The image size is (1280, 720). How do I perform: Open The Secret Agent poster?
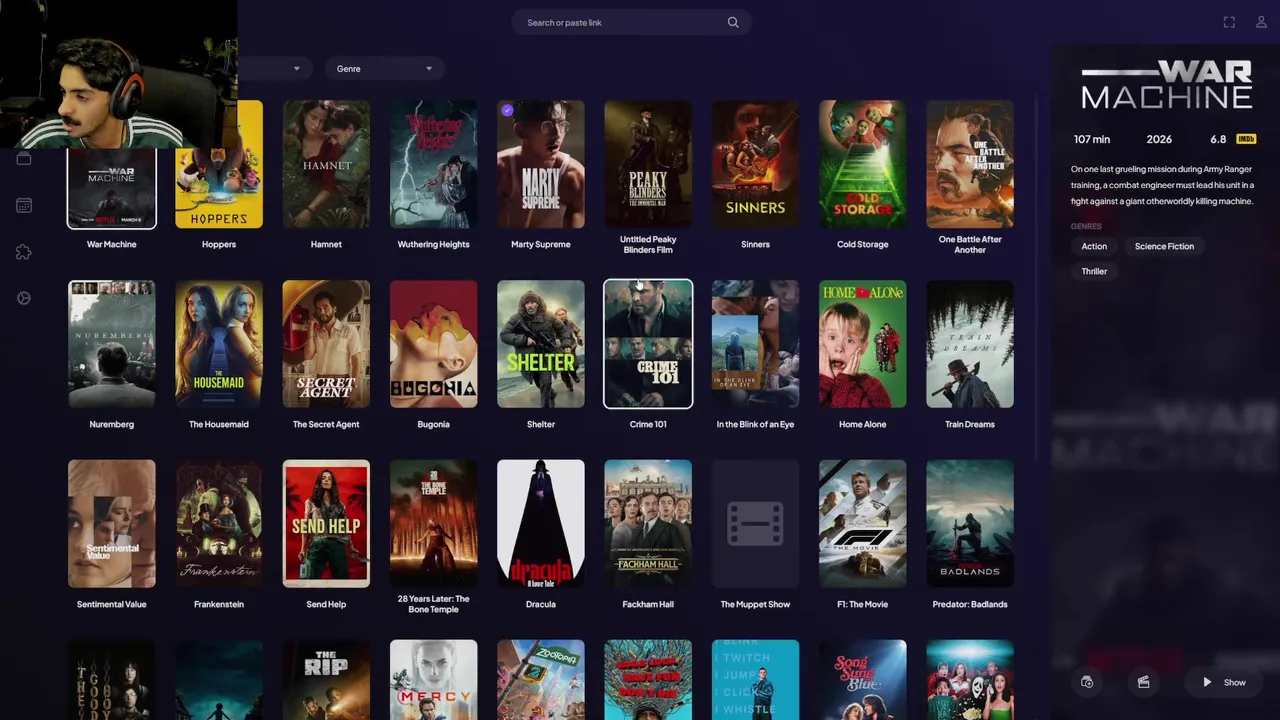coord(326,344)
